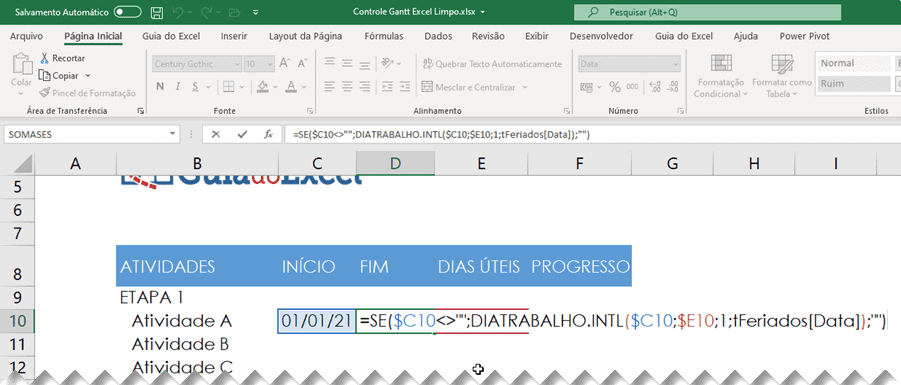901x385 pixels.
Task: Toggle the Salvamento Automático switch
Action: pyautogui.click(x=127, y=11)
